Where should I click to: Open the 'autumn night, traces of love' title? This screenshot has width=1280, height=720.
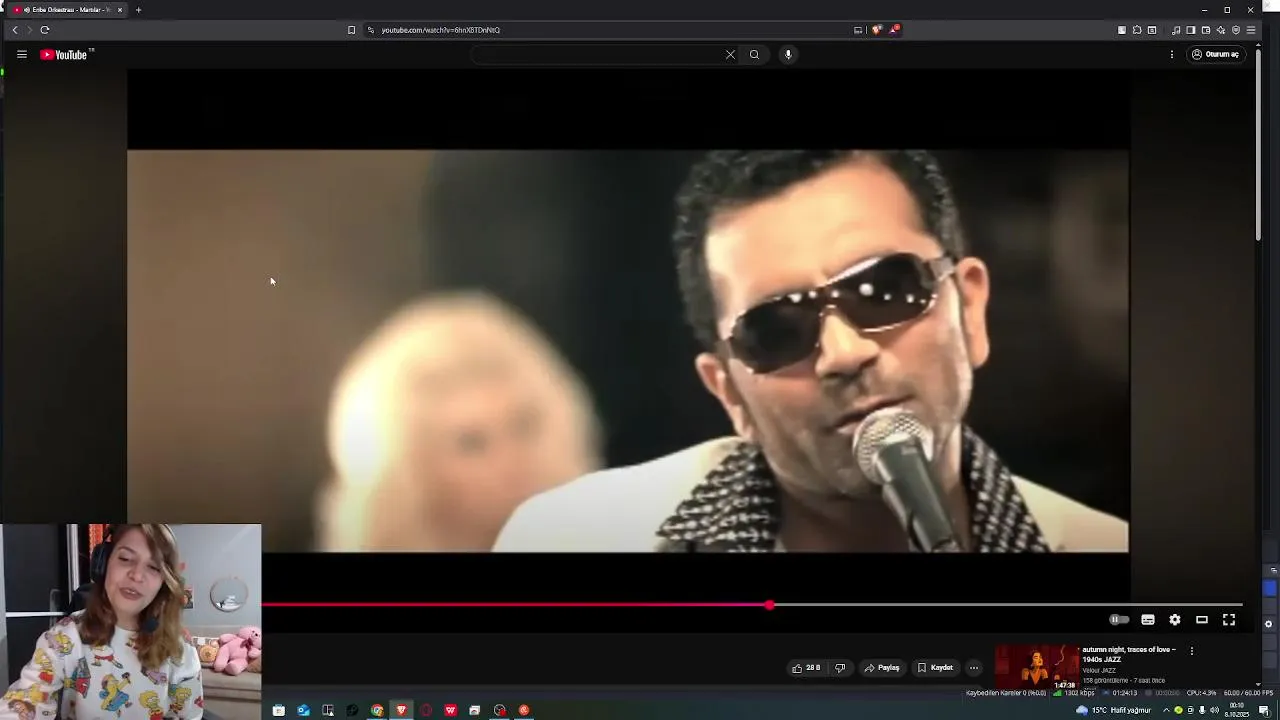click(1129, 654)
